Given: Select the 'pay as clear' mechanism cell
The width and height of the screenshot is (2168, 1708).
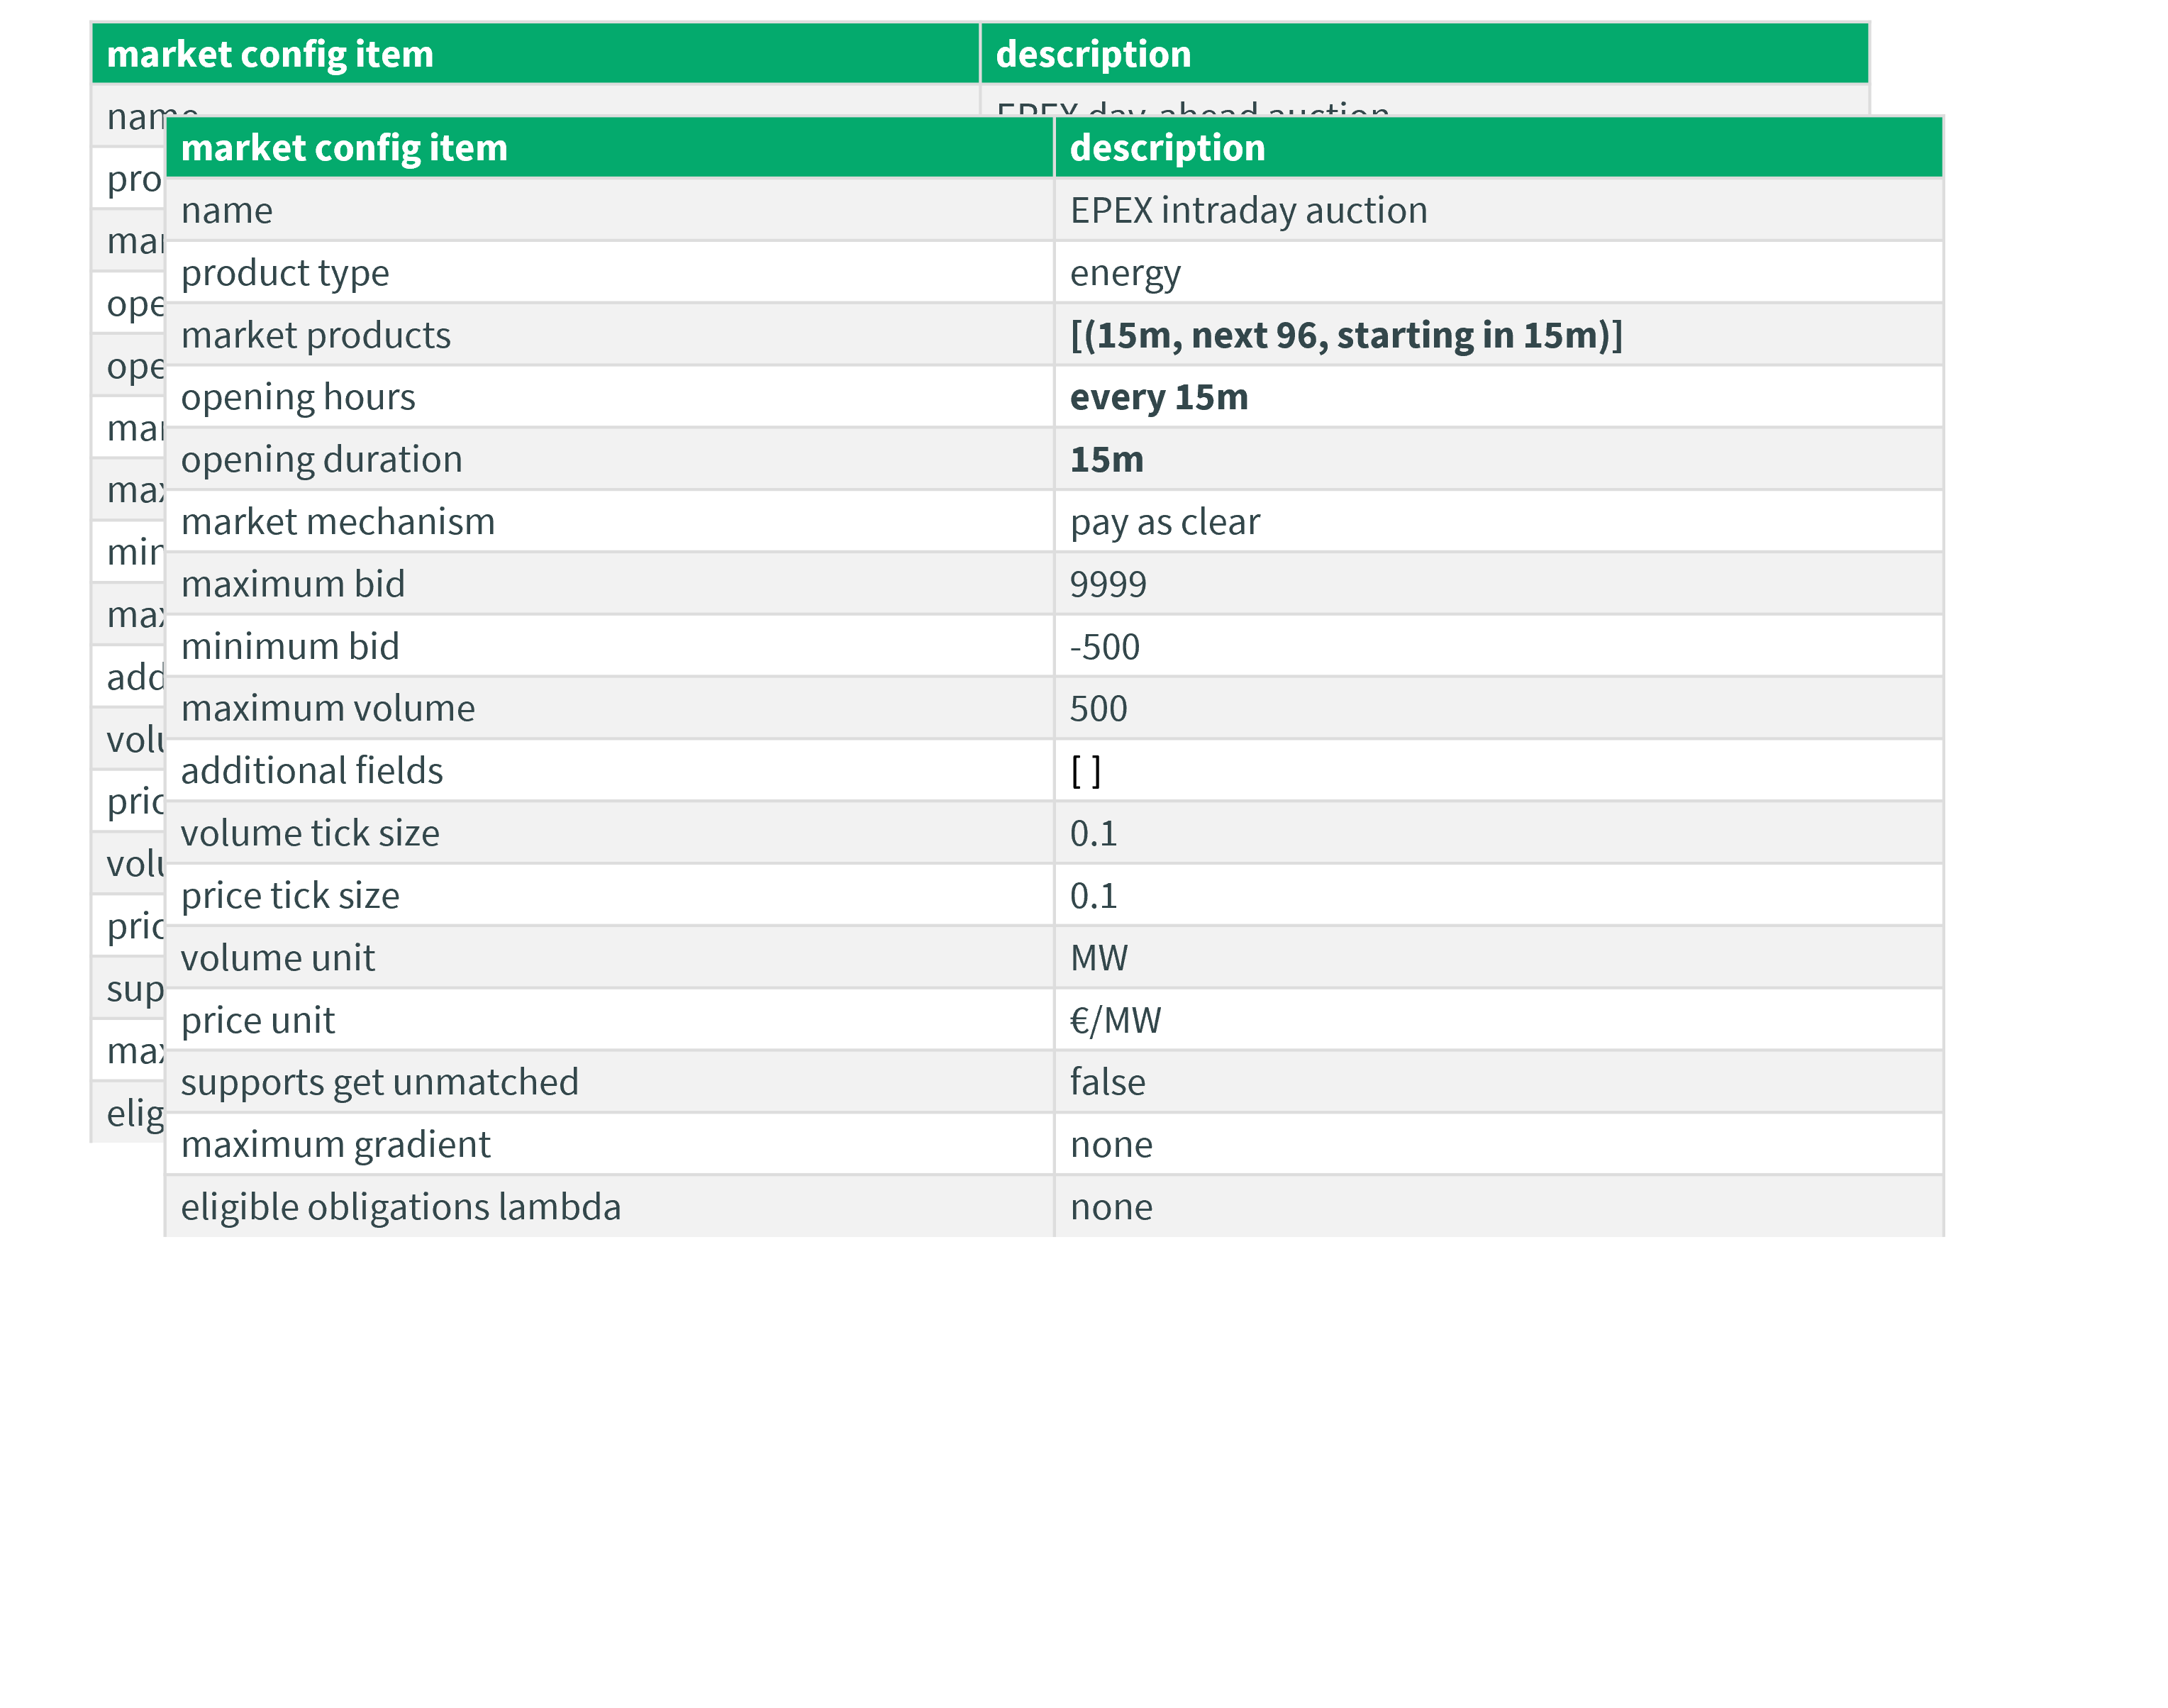Looking at the screenshot, I should pyautogui.click(x=1164, y=522).
